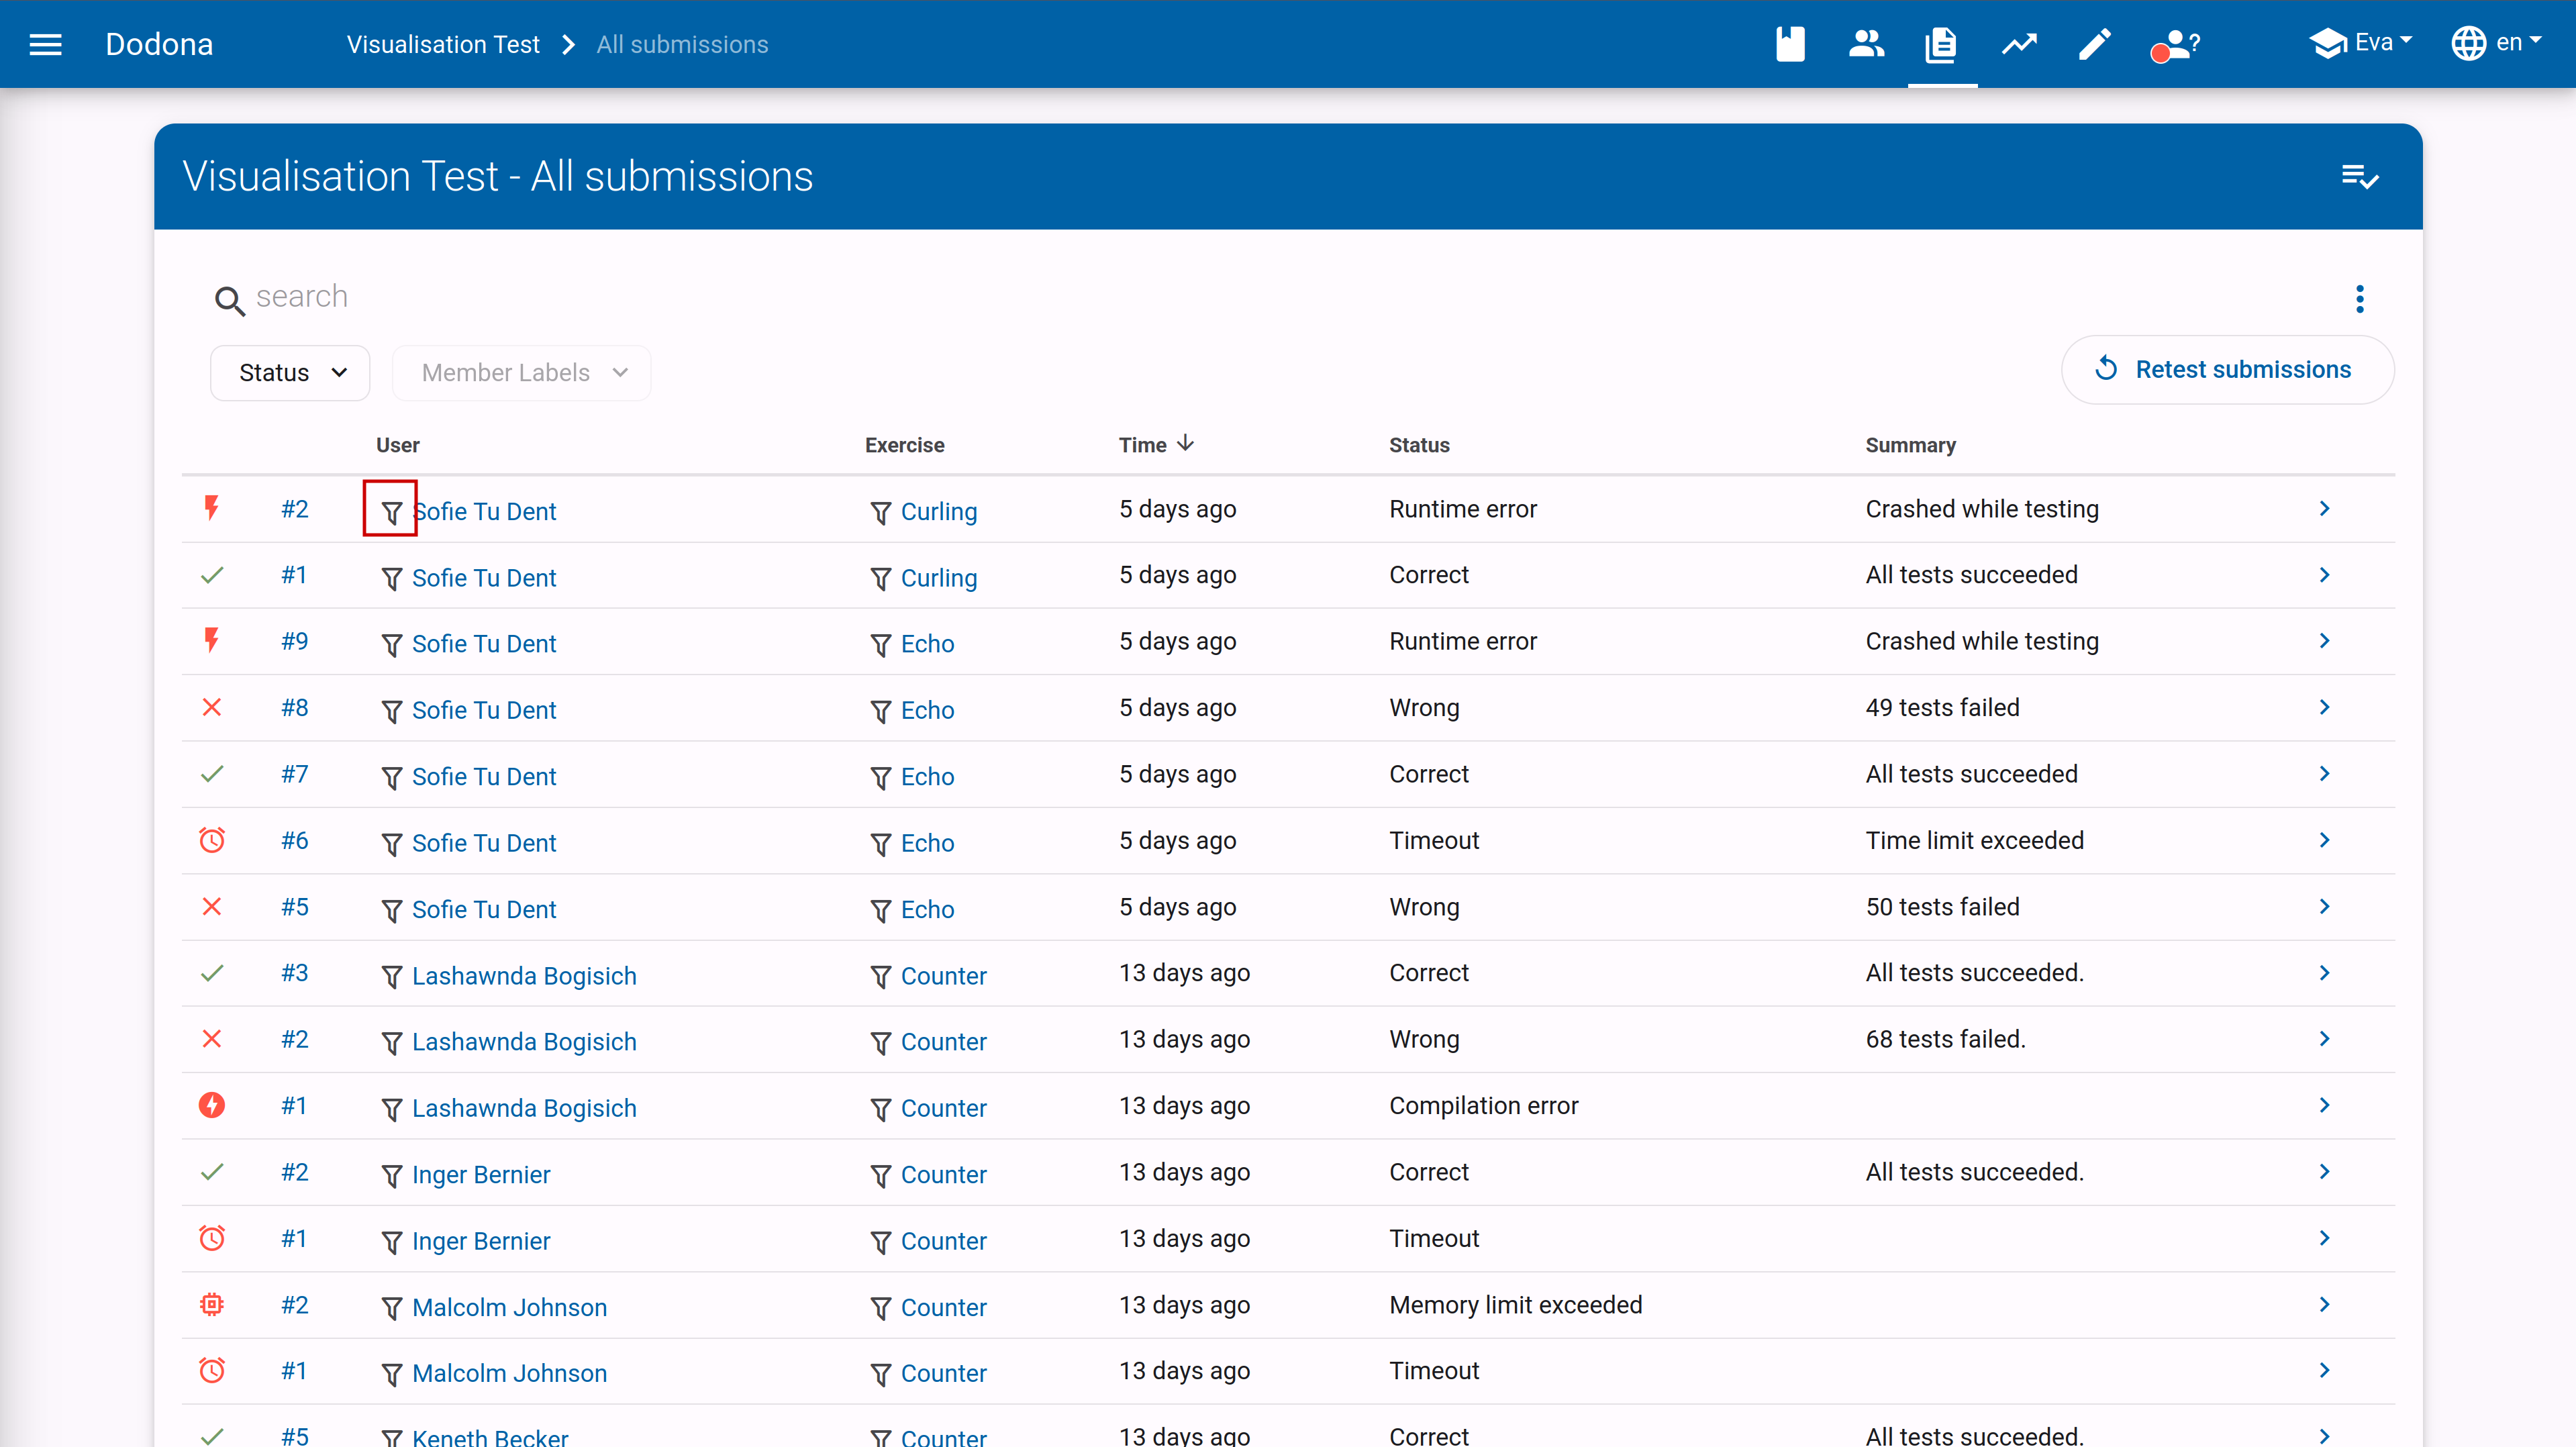Open submission #7 link for Echo

[294, 774]
